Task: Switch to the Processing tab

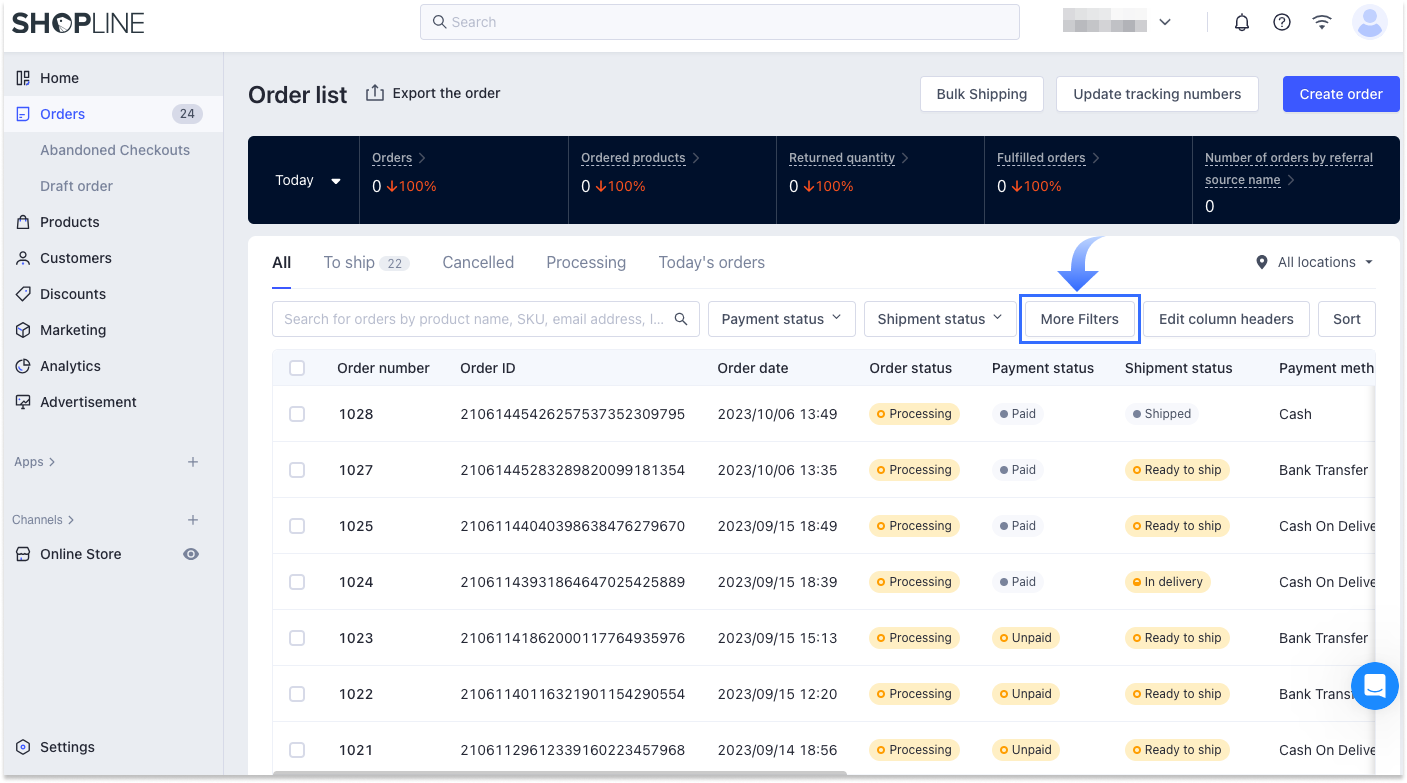Action: pos(586,263)
